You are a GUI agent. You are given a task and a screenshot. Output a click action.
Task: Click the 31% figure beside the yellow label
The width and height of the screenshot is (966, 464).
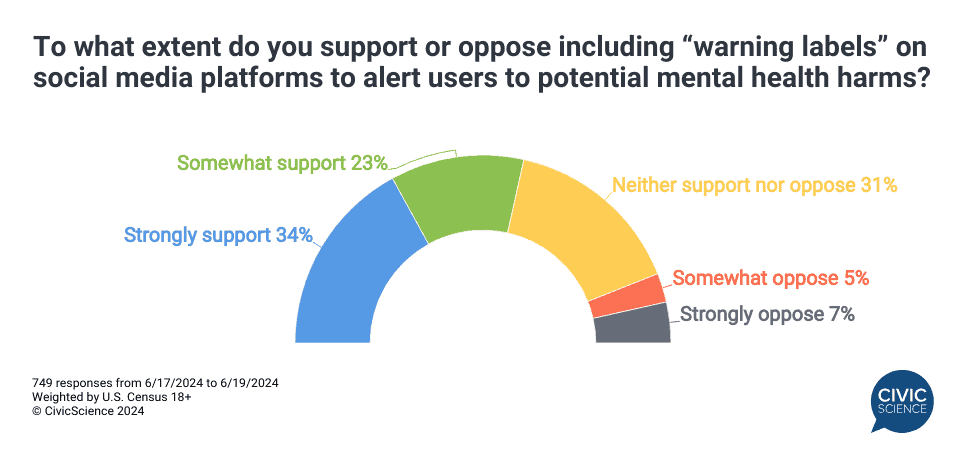[x=878, y=185]
